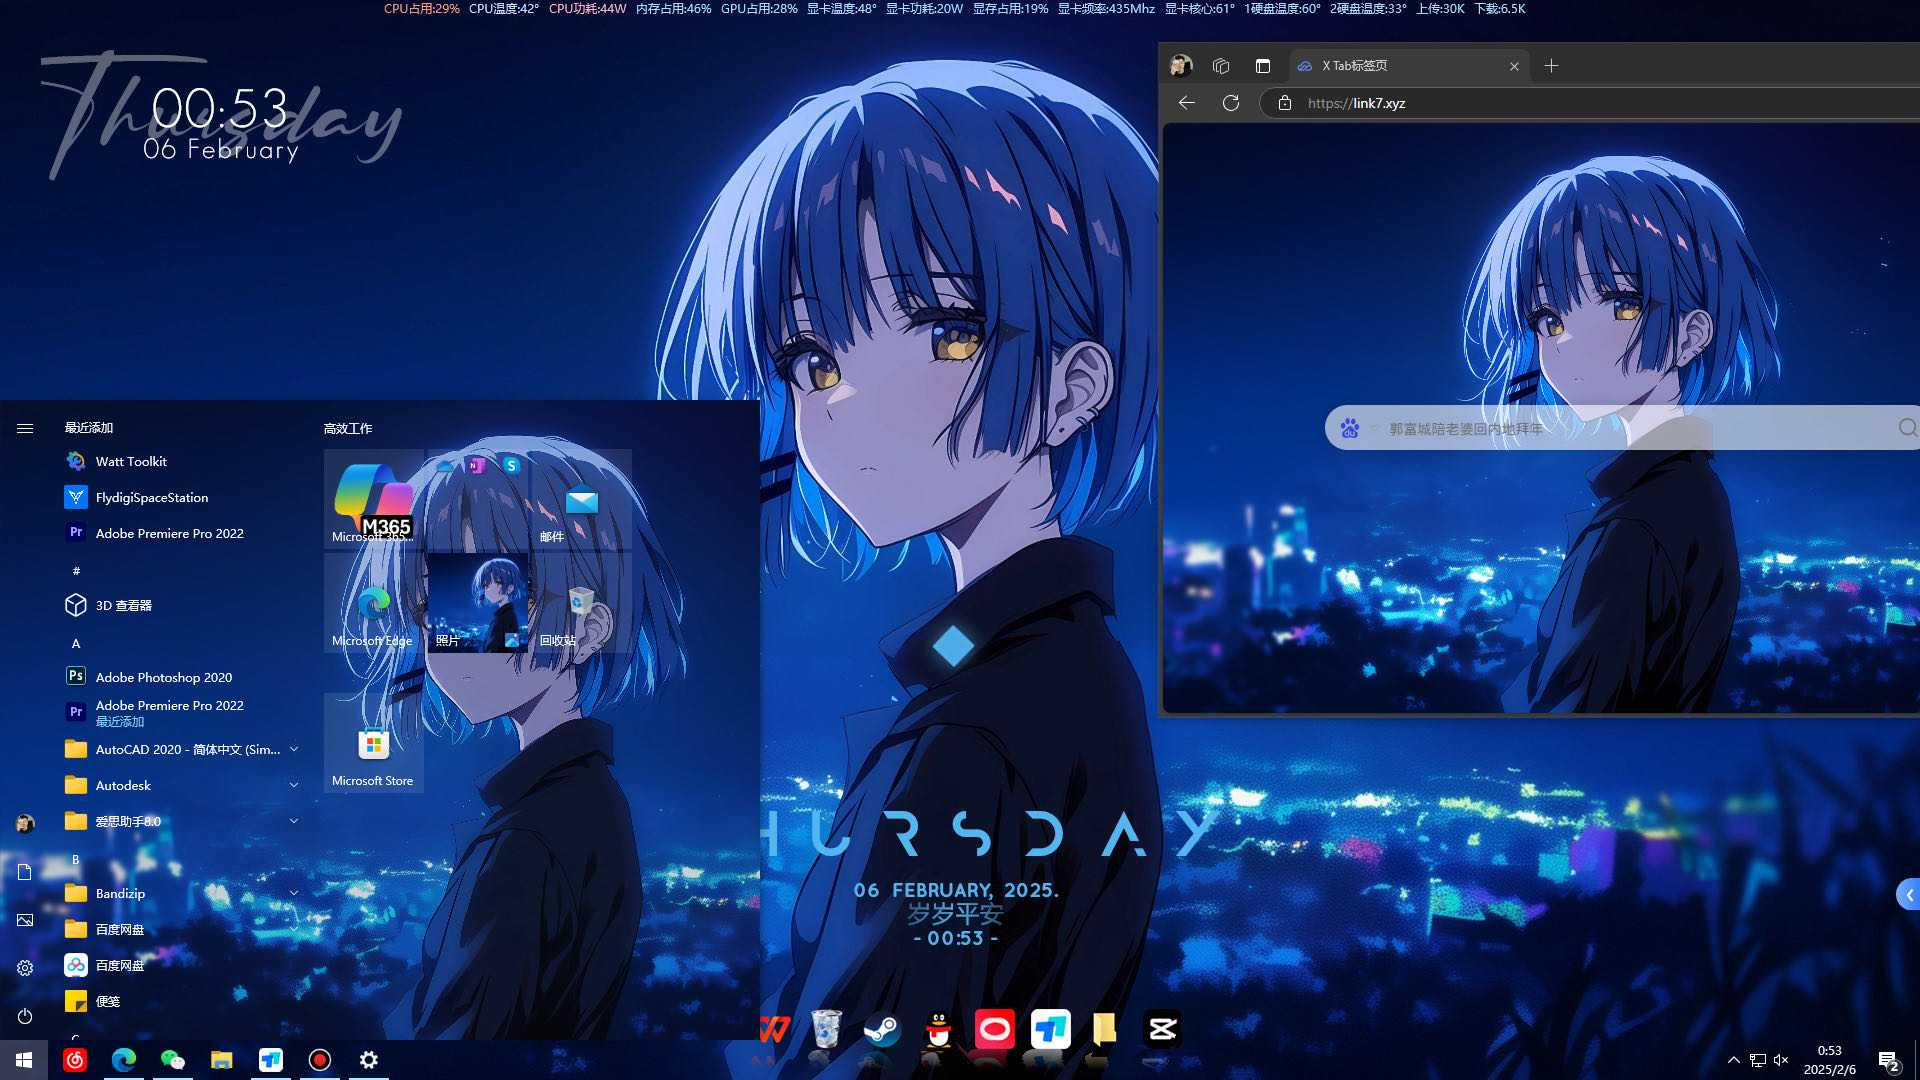Launch CapCut from the desktop dock
This screenshot has height=1080, width=1920.
1162,1029
